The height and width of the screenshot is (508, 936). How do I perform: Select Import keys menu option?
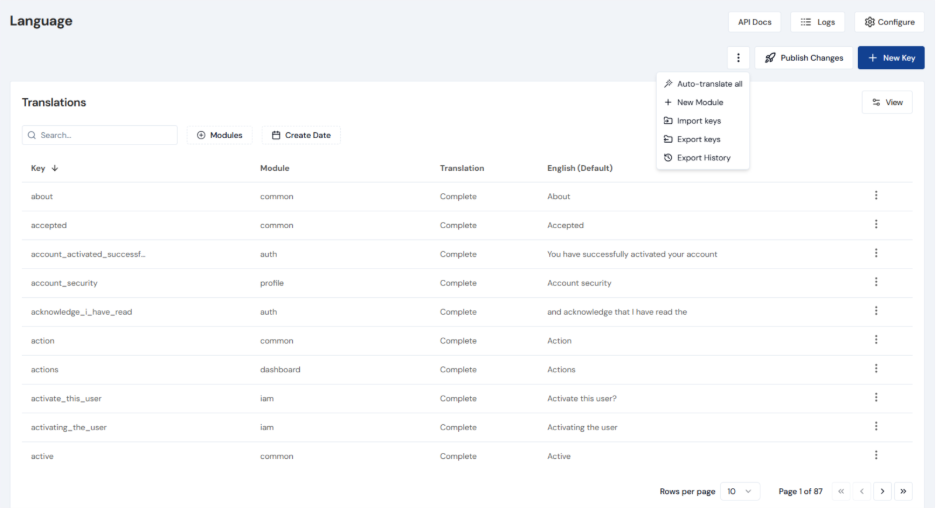(698, 121)
